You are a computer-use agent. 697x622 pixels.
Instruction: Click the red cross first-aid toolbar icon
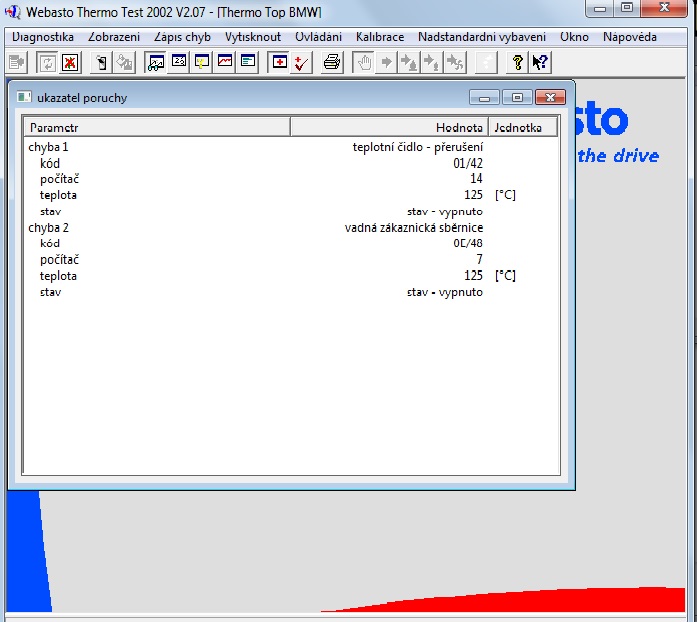[279, 62]
